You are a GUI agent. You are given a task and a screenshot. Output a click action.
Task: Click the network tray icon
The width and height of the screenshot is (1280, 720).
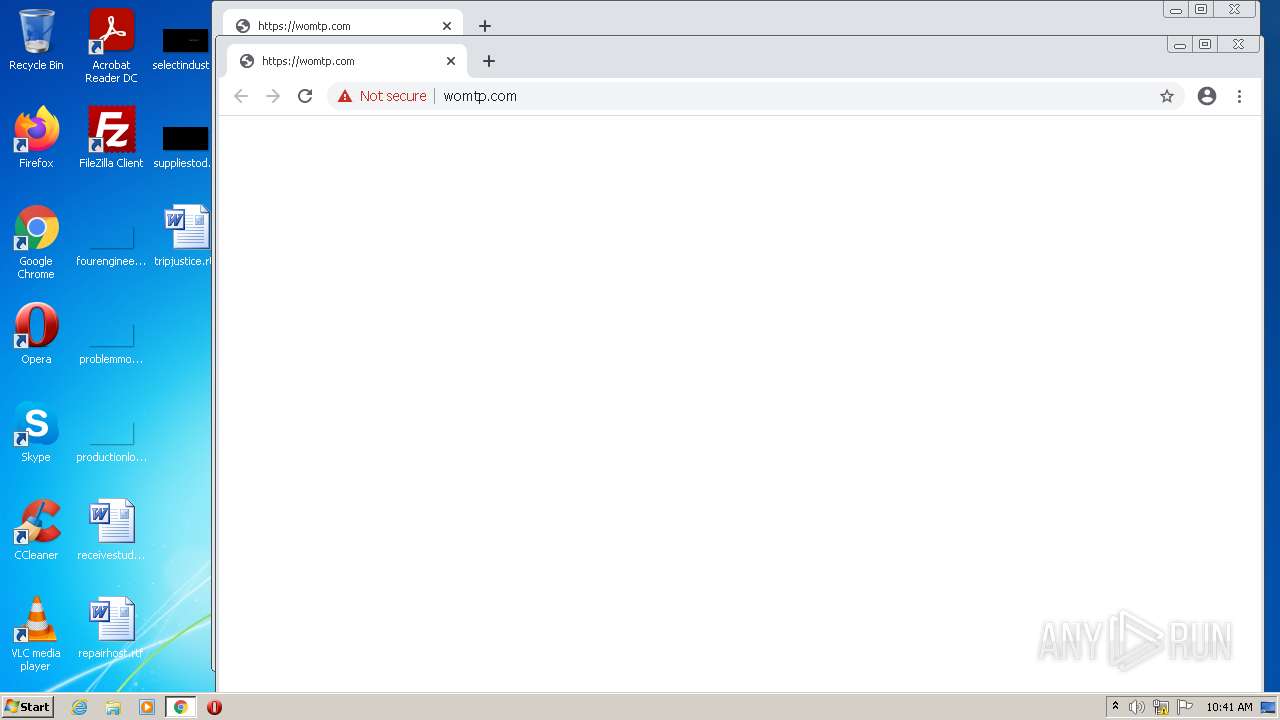tap(1161, 707)
